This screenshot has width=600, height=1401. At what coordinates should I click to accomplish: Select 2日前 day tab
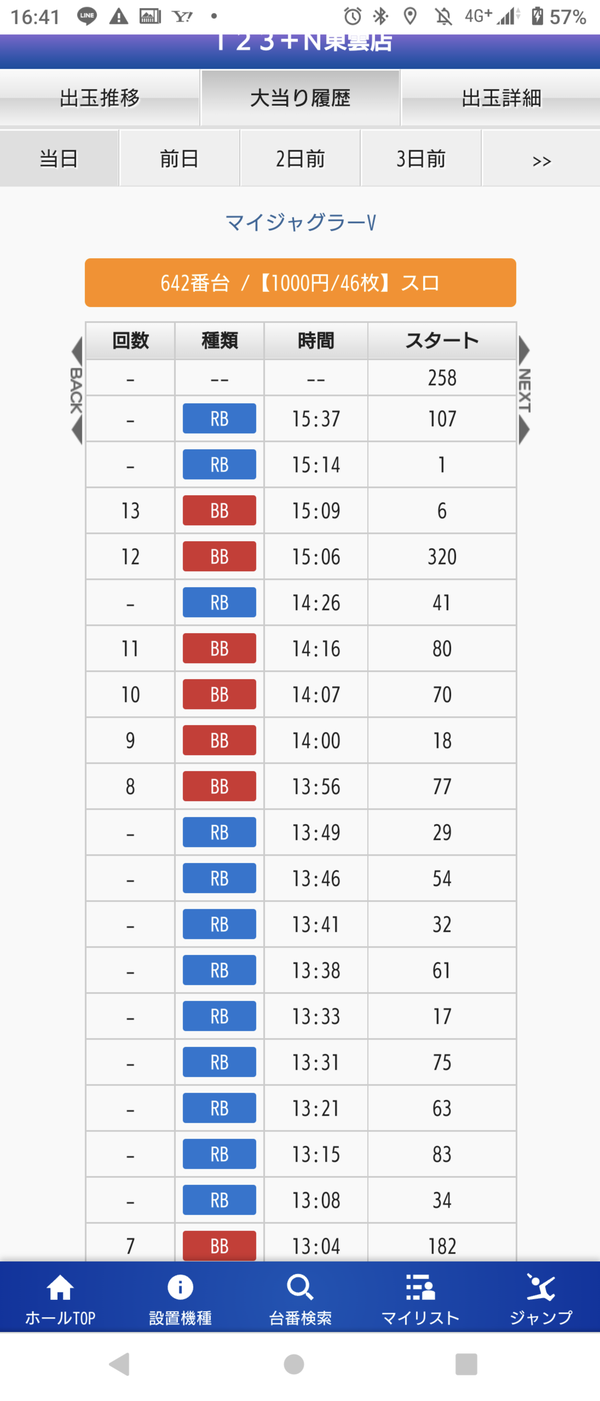300,159
